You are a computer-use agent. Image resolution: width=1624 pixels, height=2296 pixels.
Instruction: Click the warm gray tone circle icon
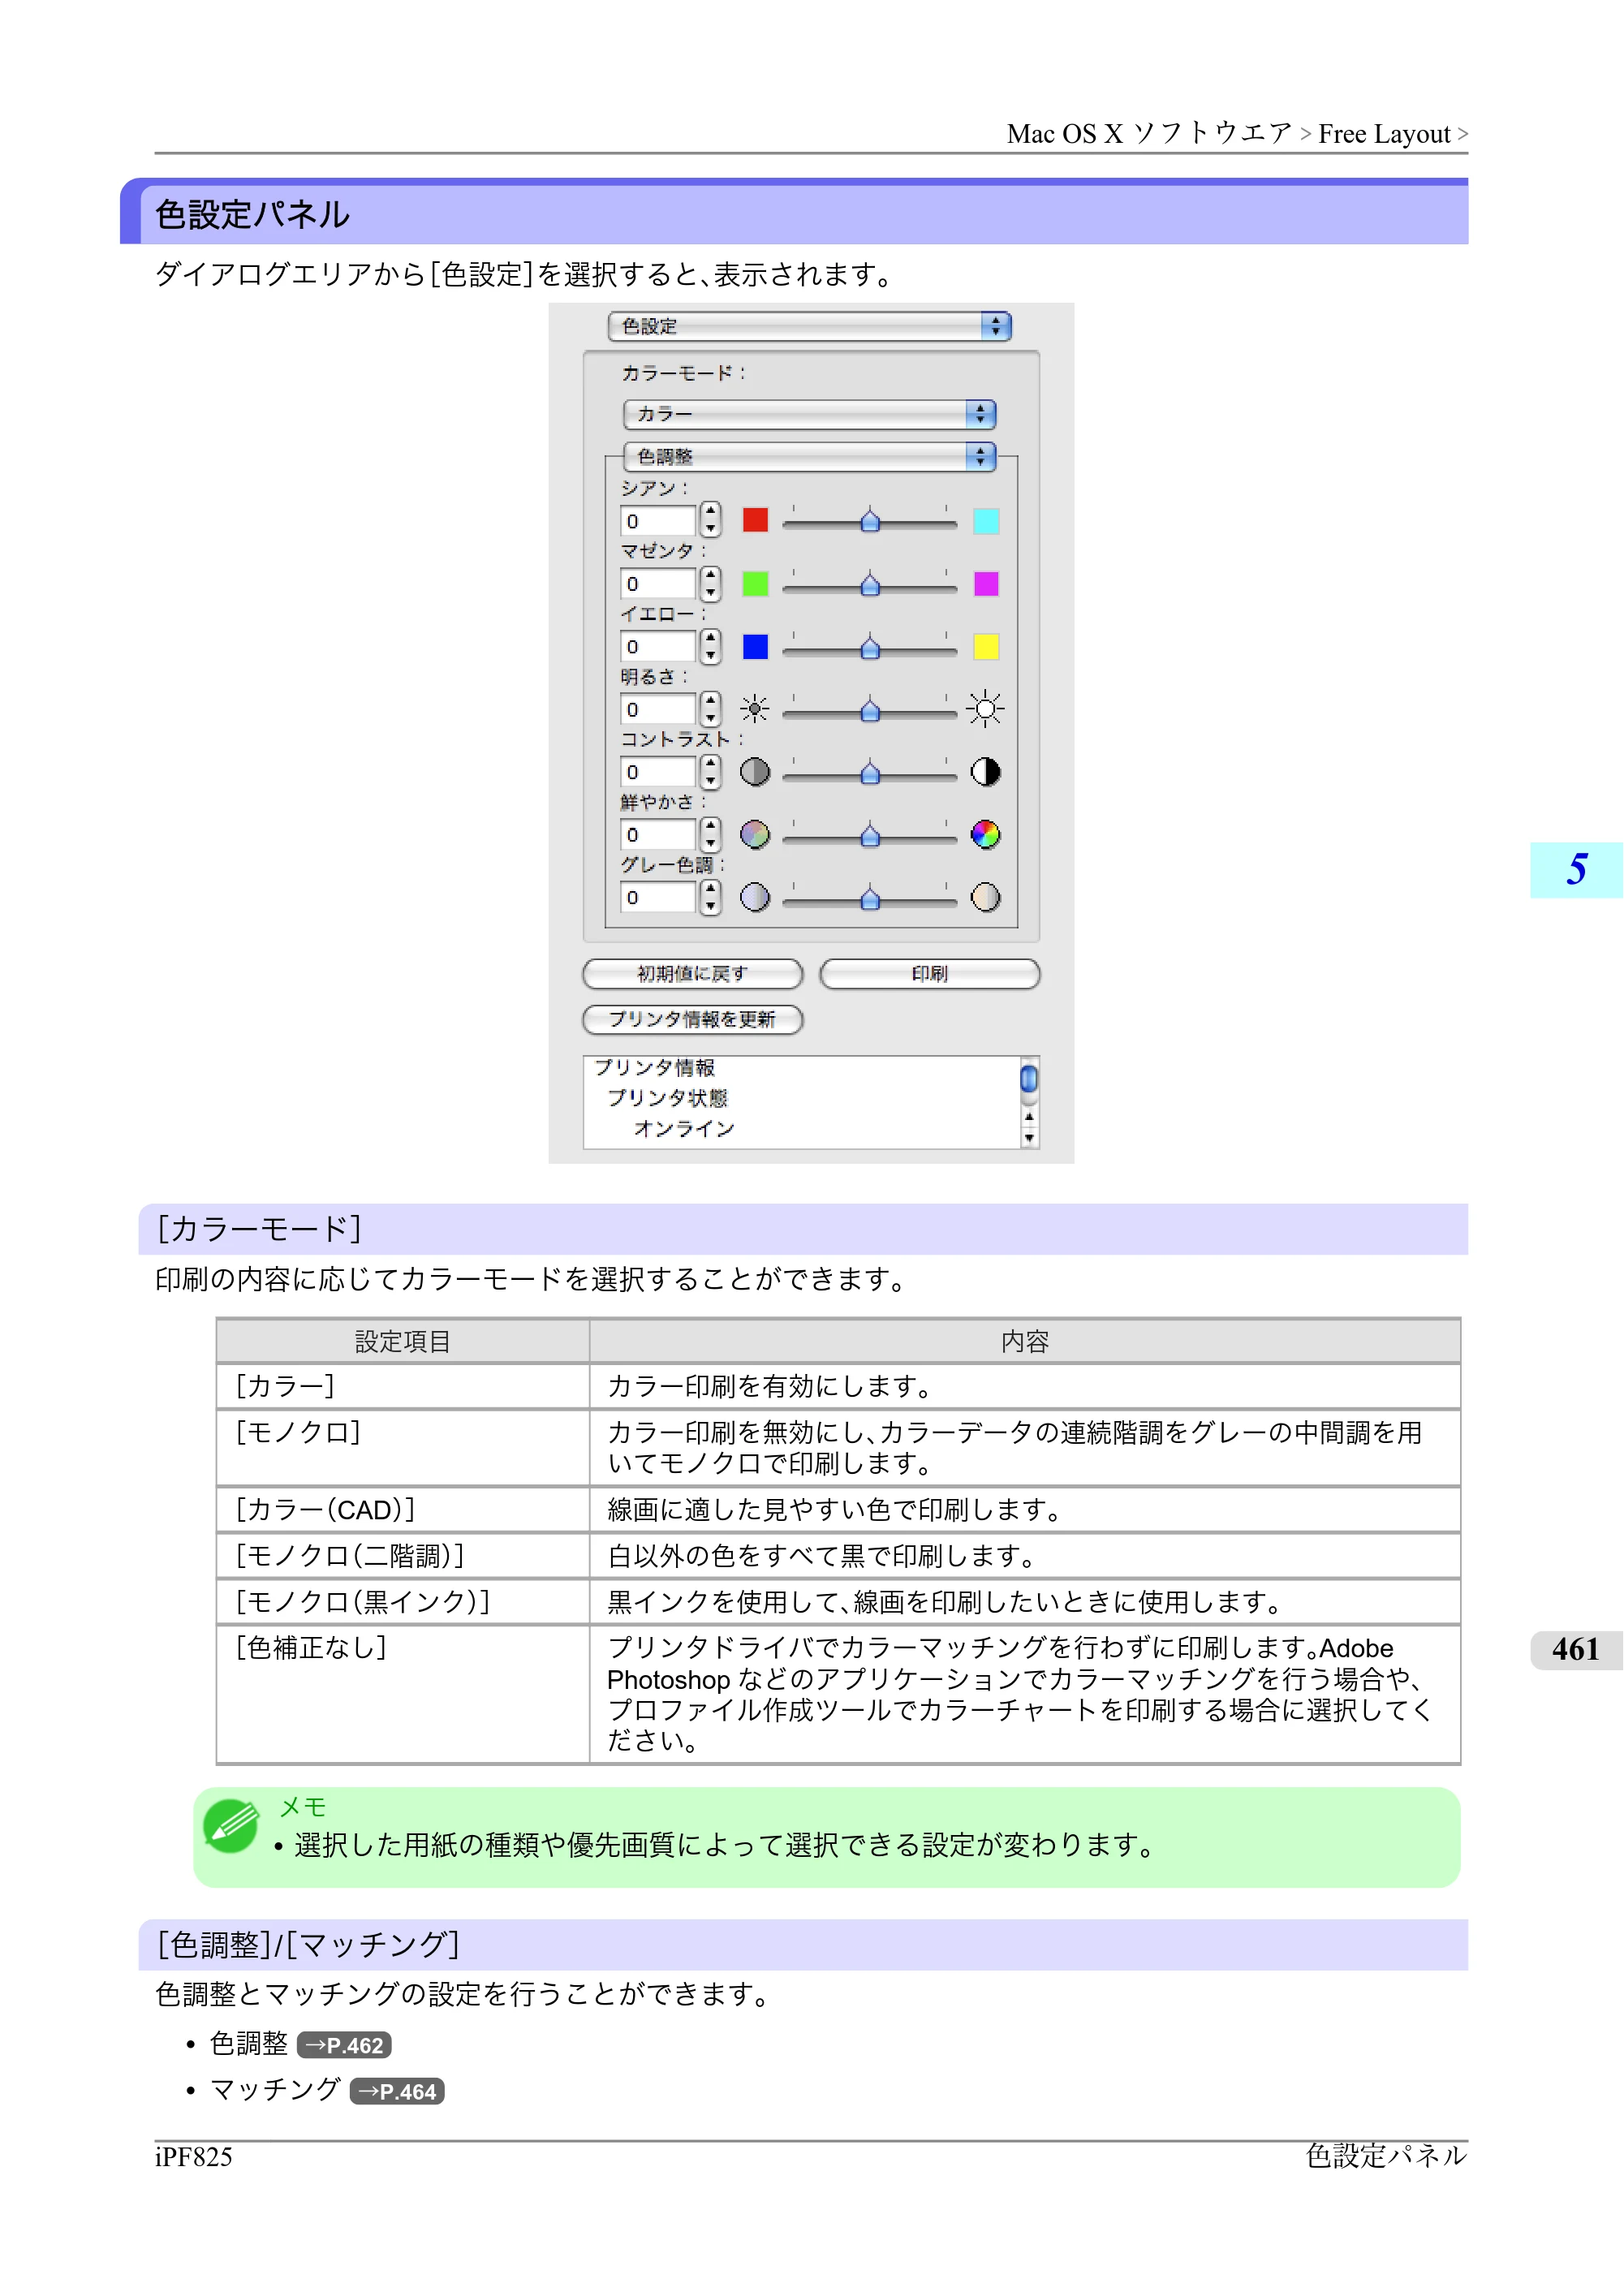(986, 898)
